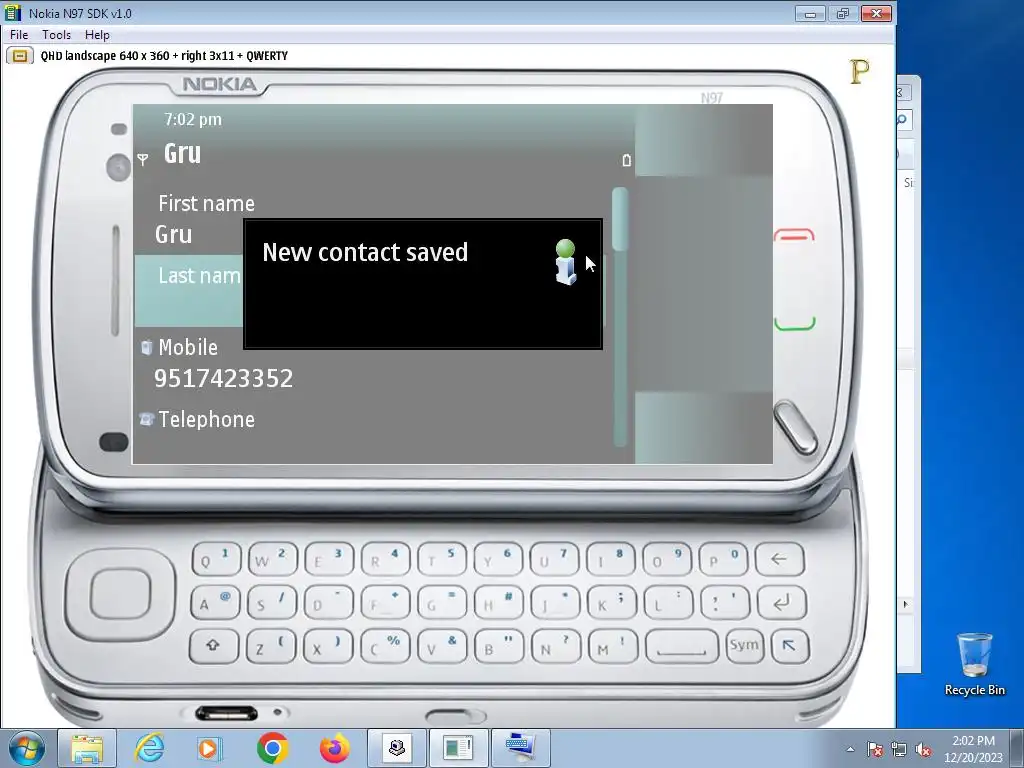1024x768 pixels.
Task: Click the E key on keyboard
Action: [328, 559]
